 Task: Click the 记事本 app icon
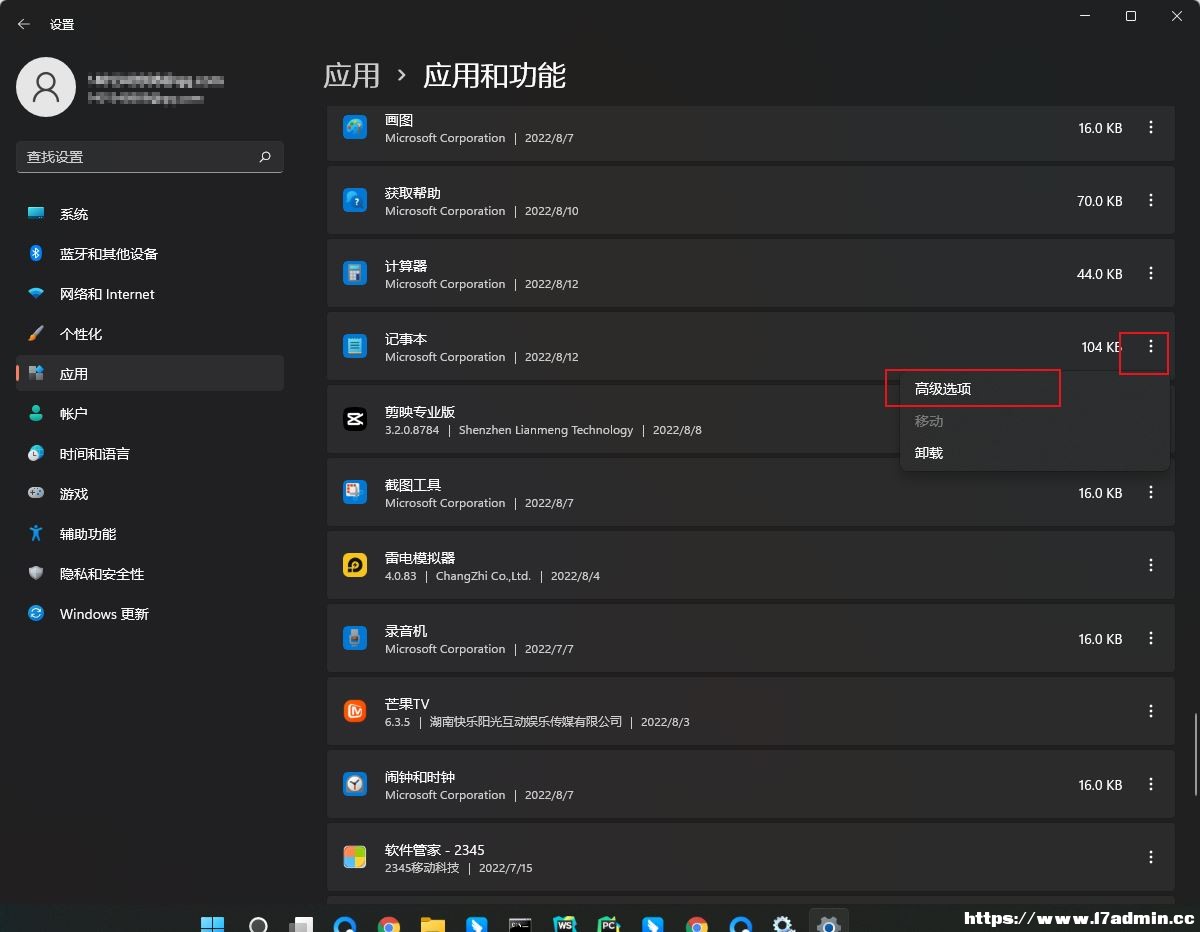point(355,347)
